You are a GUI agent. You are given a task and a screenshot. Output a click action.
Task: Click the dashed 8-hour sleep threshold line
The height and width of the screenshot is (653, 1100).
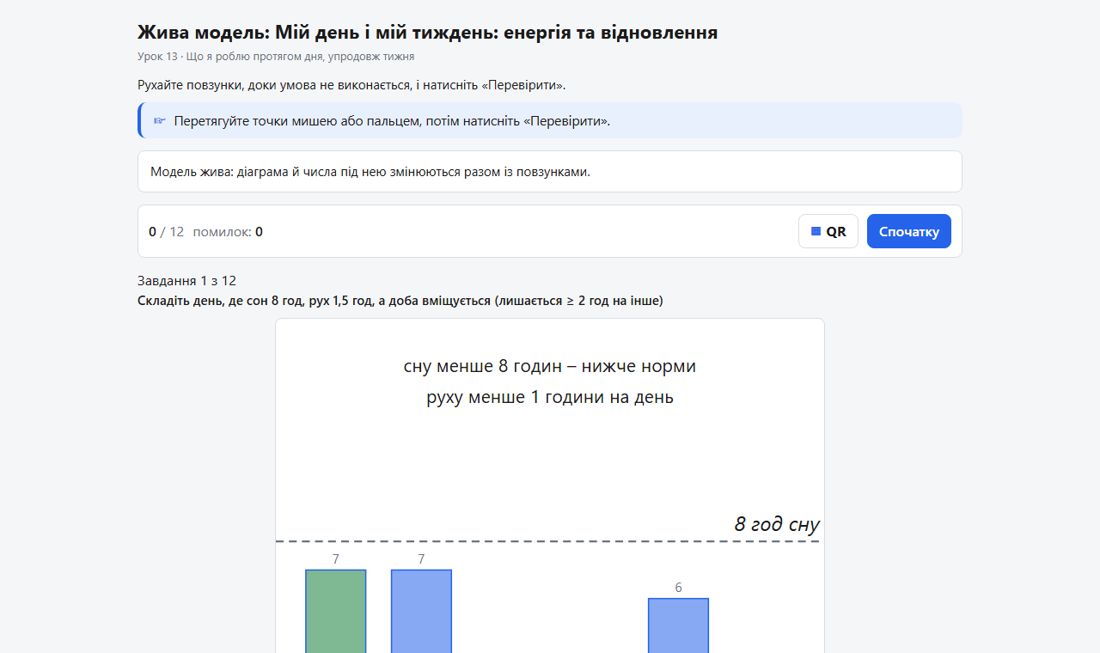pyautogui.click(x=548, y=541)
